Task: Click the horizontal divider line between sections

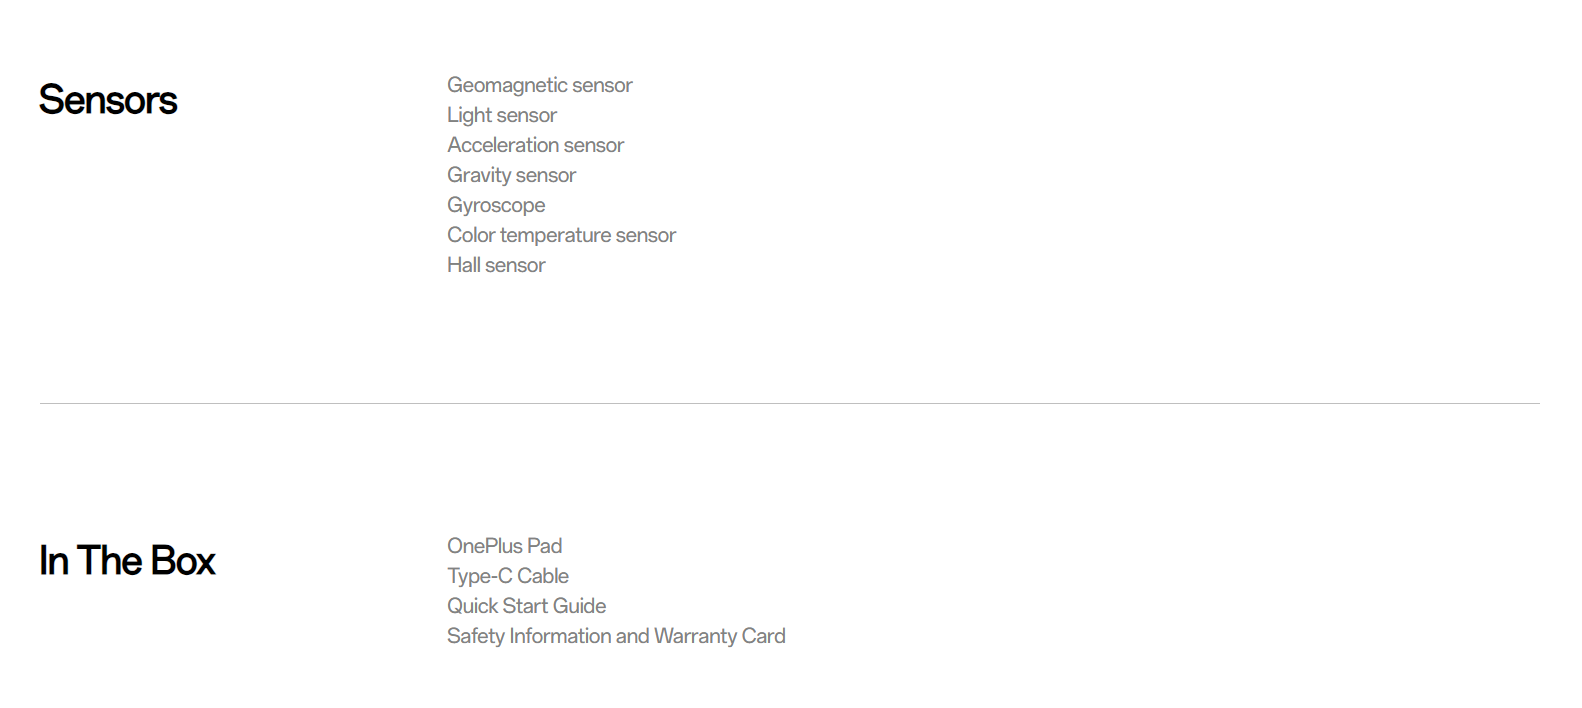Action: (790, 404)
